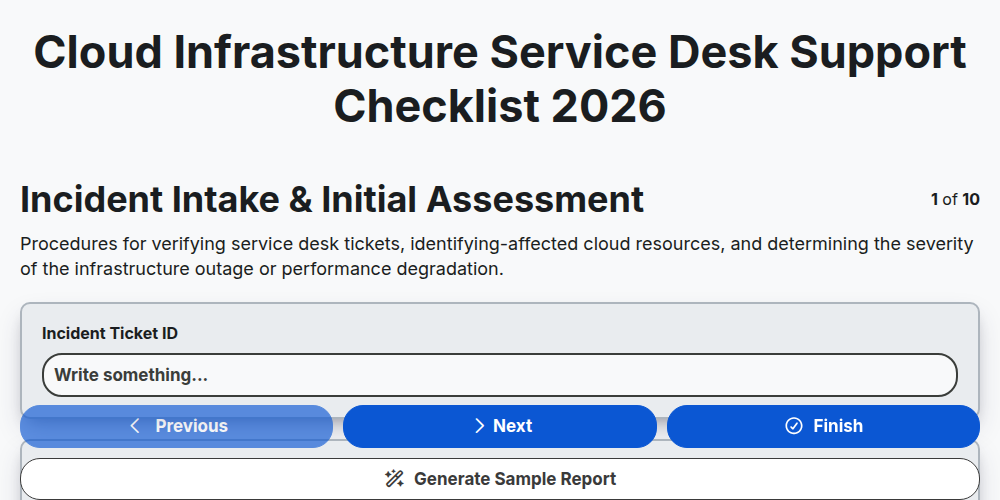Click the checkmark circle icon on Finish

coord(793,426)
